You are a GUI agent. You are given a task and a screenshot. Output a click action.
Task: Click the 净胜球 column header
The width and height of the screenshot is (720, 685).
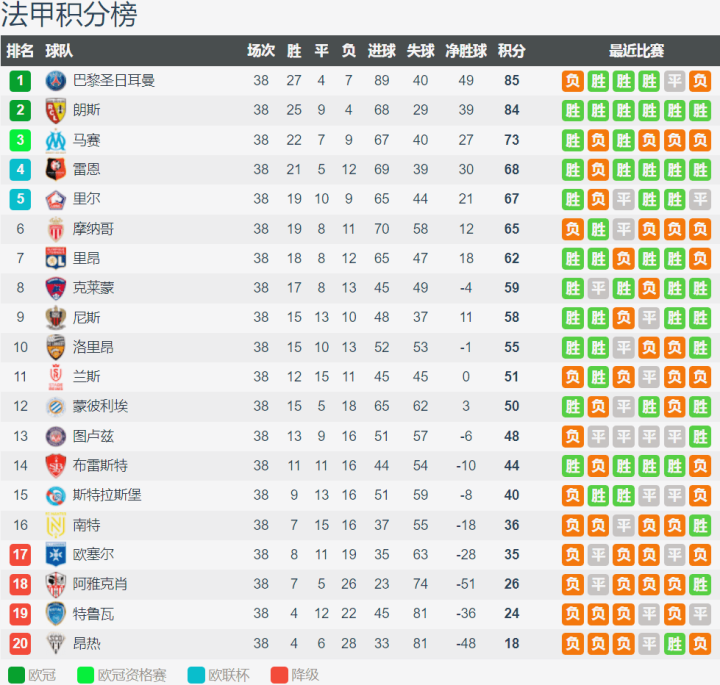point(466,51)
